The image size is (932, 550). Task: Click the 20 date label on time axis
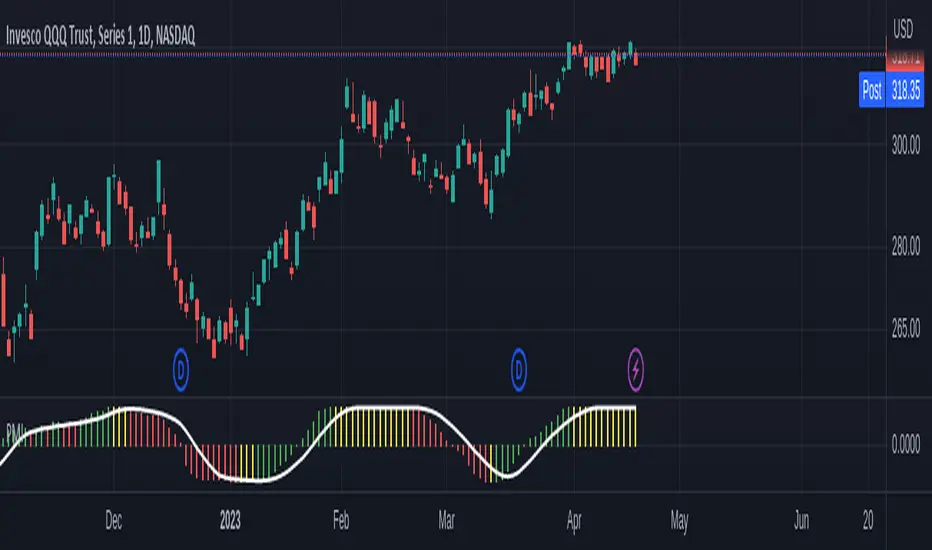(868, 520)
